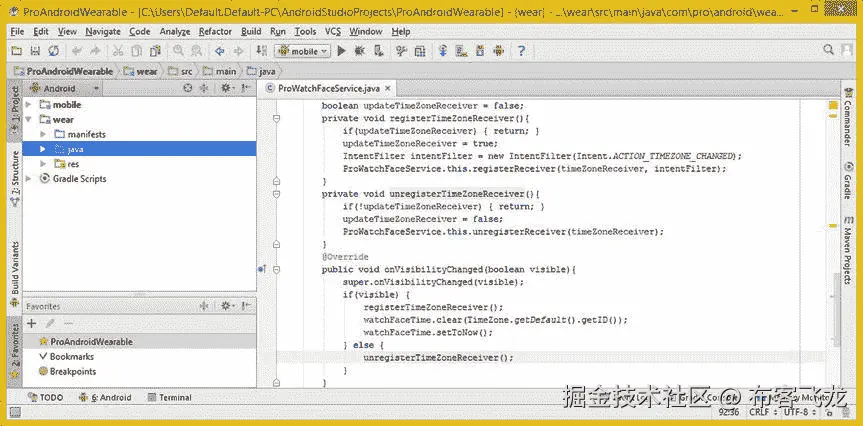The image size is (863, 426).
Task: Click the tool window quick-access icon at bottom-left
Action: [15, 412]
